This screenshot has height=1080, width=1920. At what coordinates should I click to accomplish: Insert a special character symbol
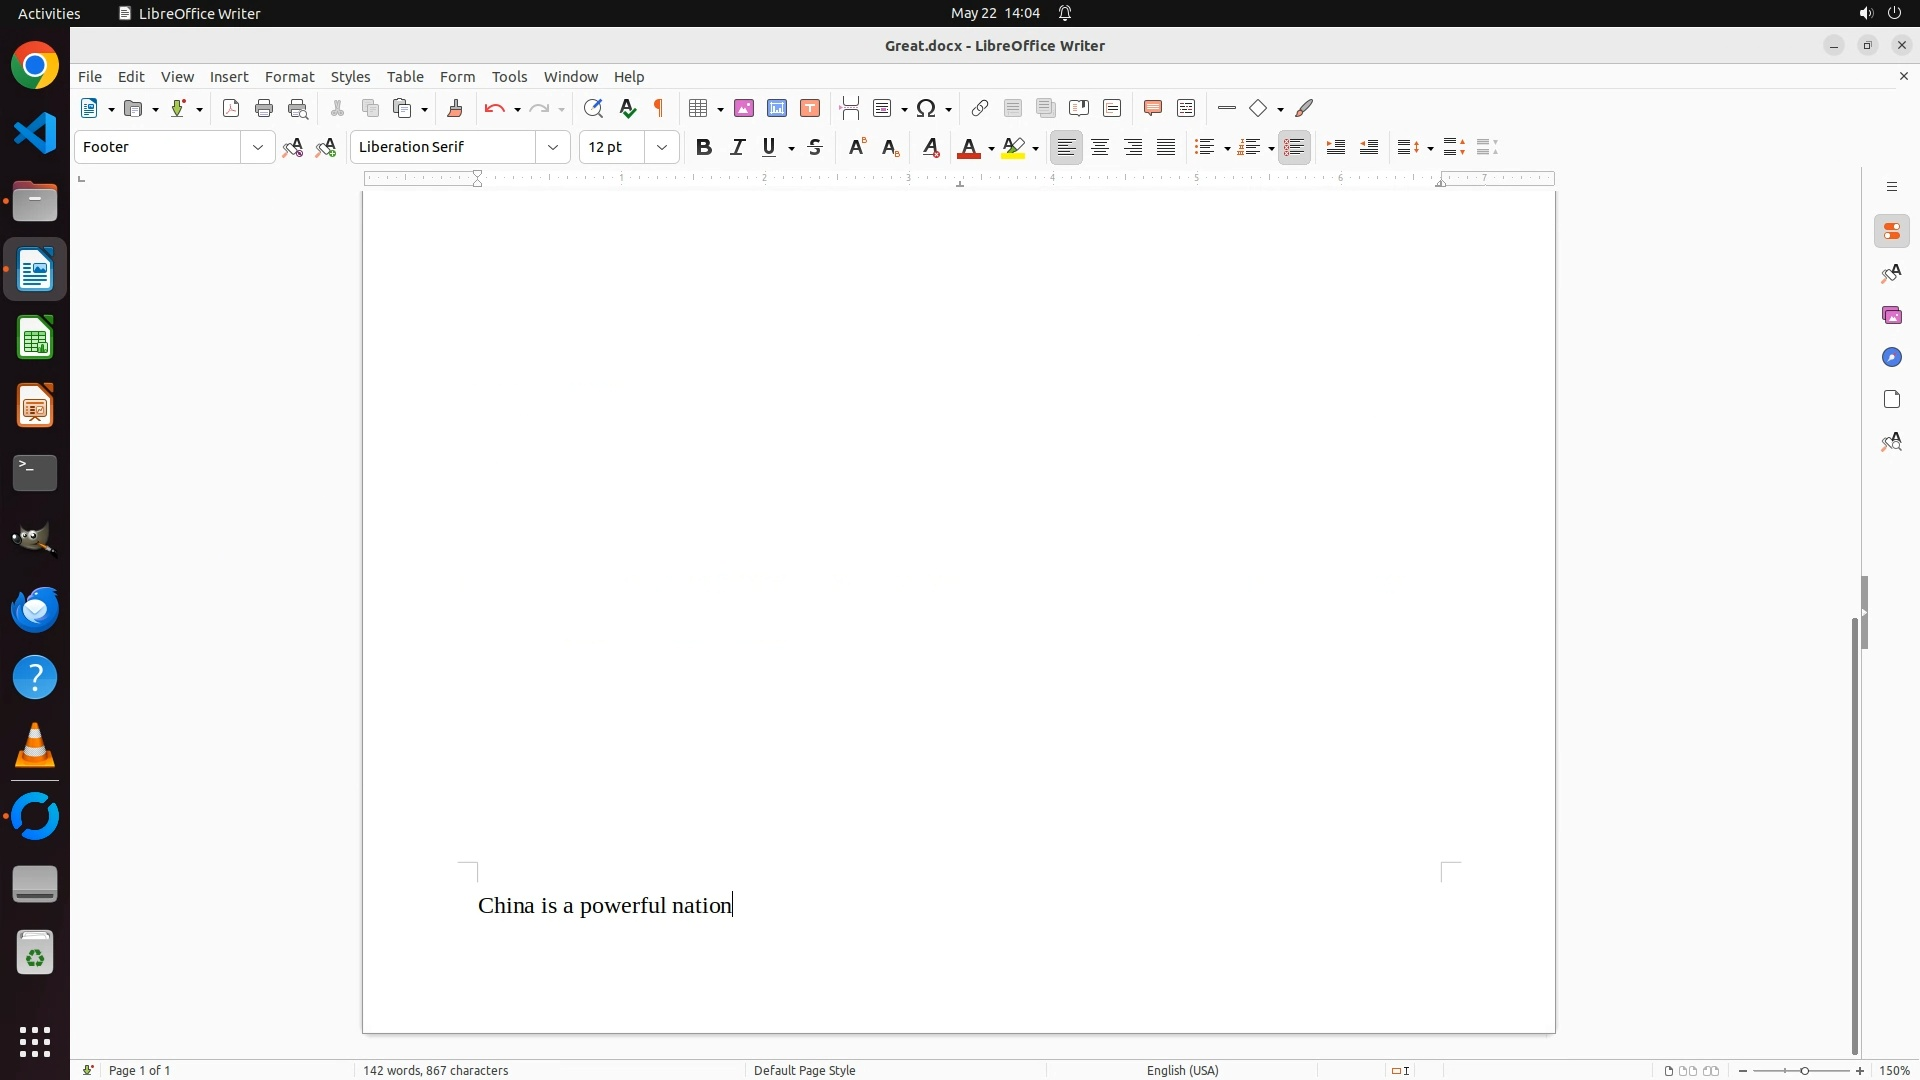pyautogui.click(x=927, y=108)
